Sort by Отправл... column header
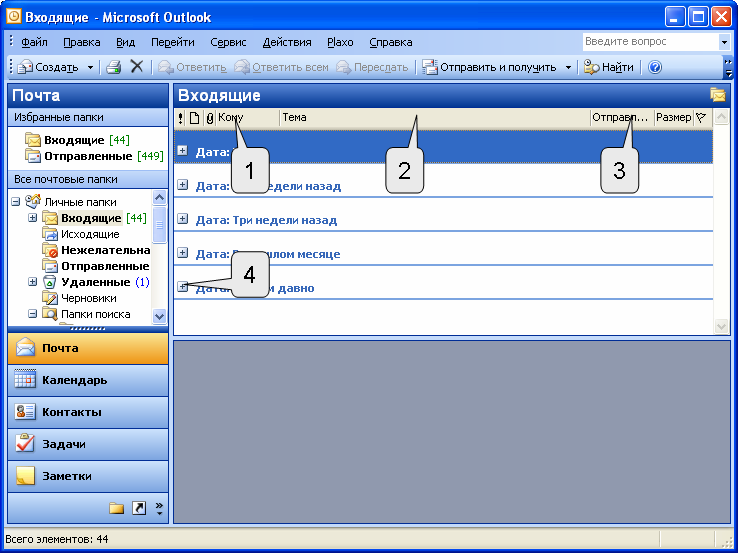 click(623, 118)
